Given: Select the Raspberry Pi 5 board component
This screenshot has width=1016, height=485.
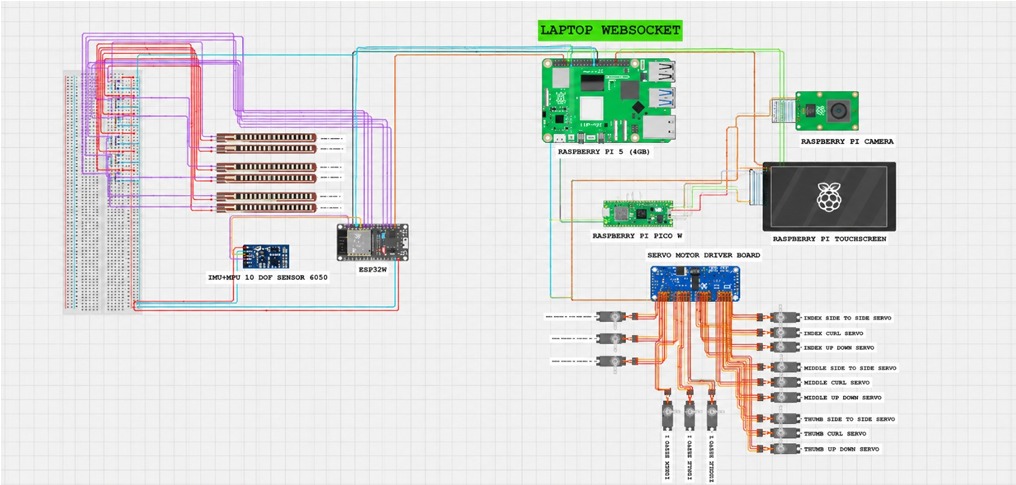Looking at the screenshot, I should pos(609,100).
